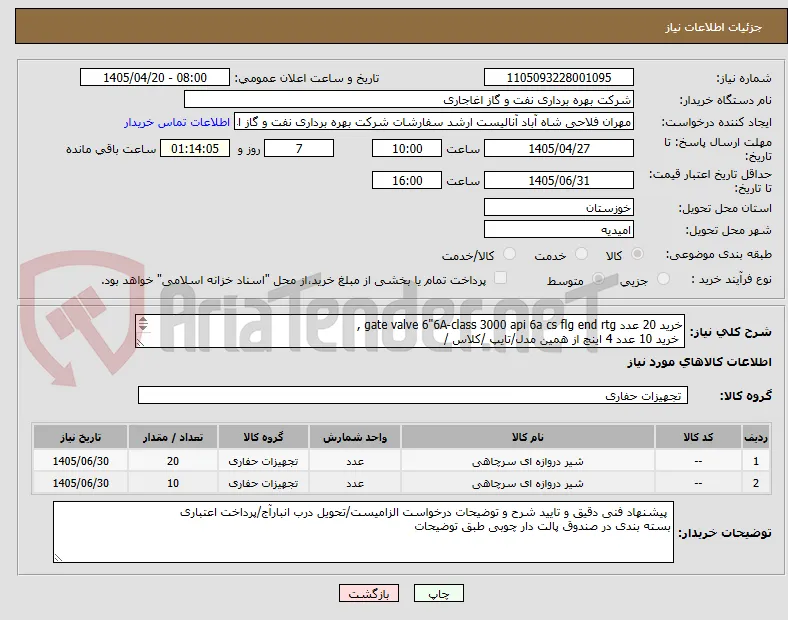Click the ردیف column header
This screenshot has width=788, height=620.
[755, 437]
